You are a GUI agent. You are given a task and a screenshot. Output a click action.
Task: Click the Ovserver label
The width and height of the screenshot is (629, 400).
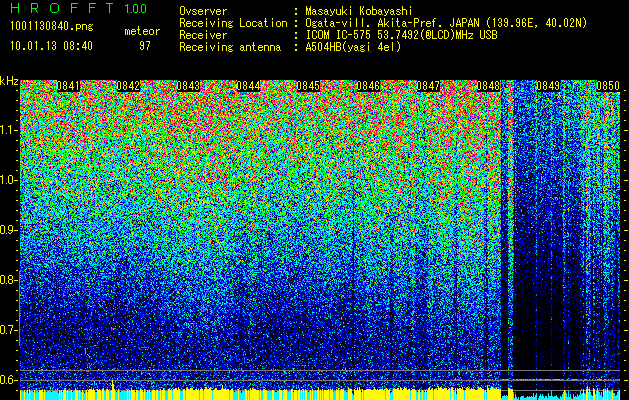(x=203, y=11)
